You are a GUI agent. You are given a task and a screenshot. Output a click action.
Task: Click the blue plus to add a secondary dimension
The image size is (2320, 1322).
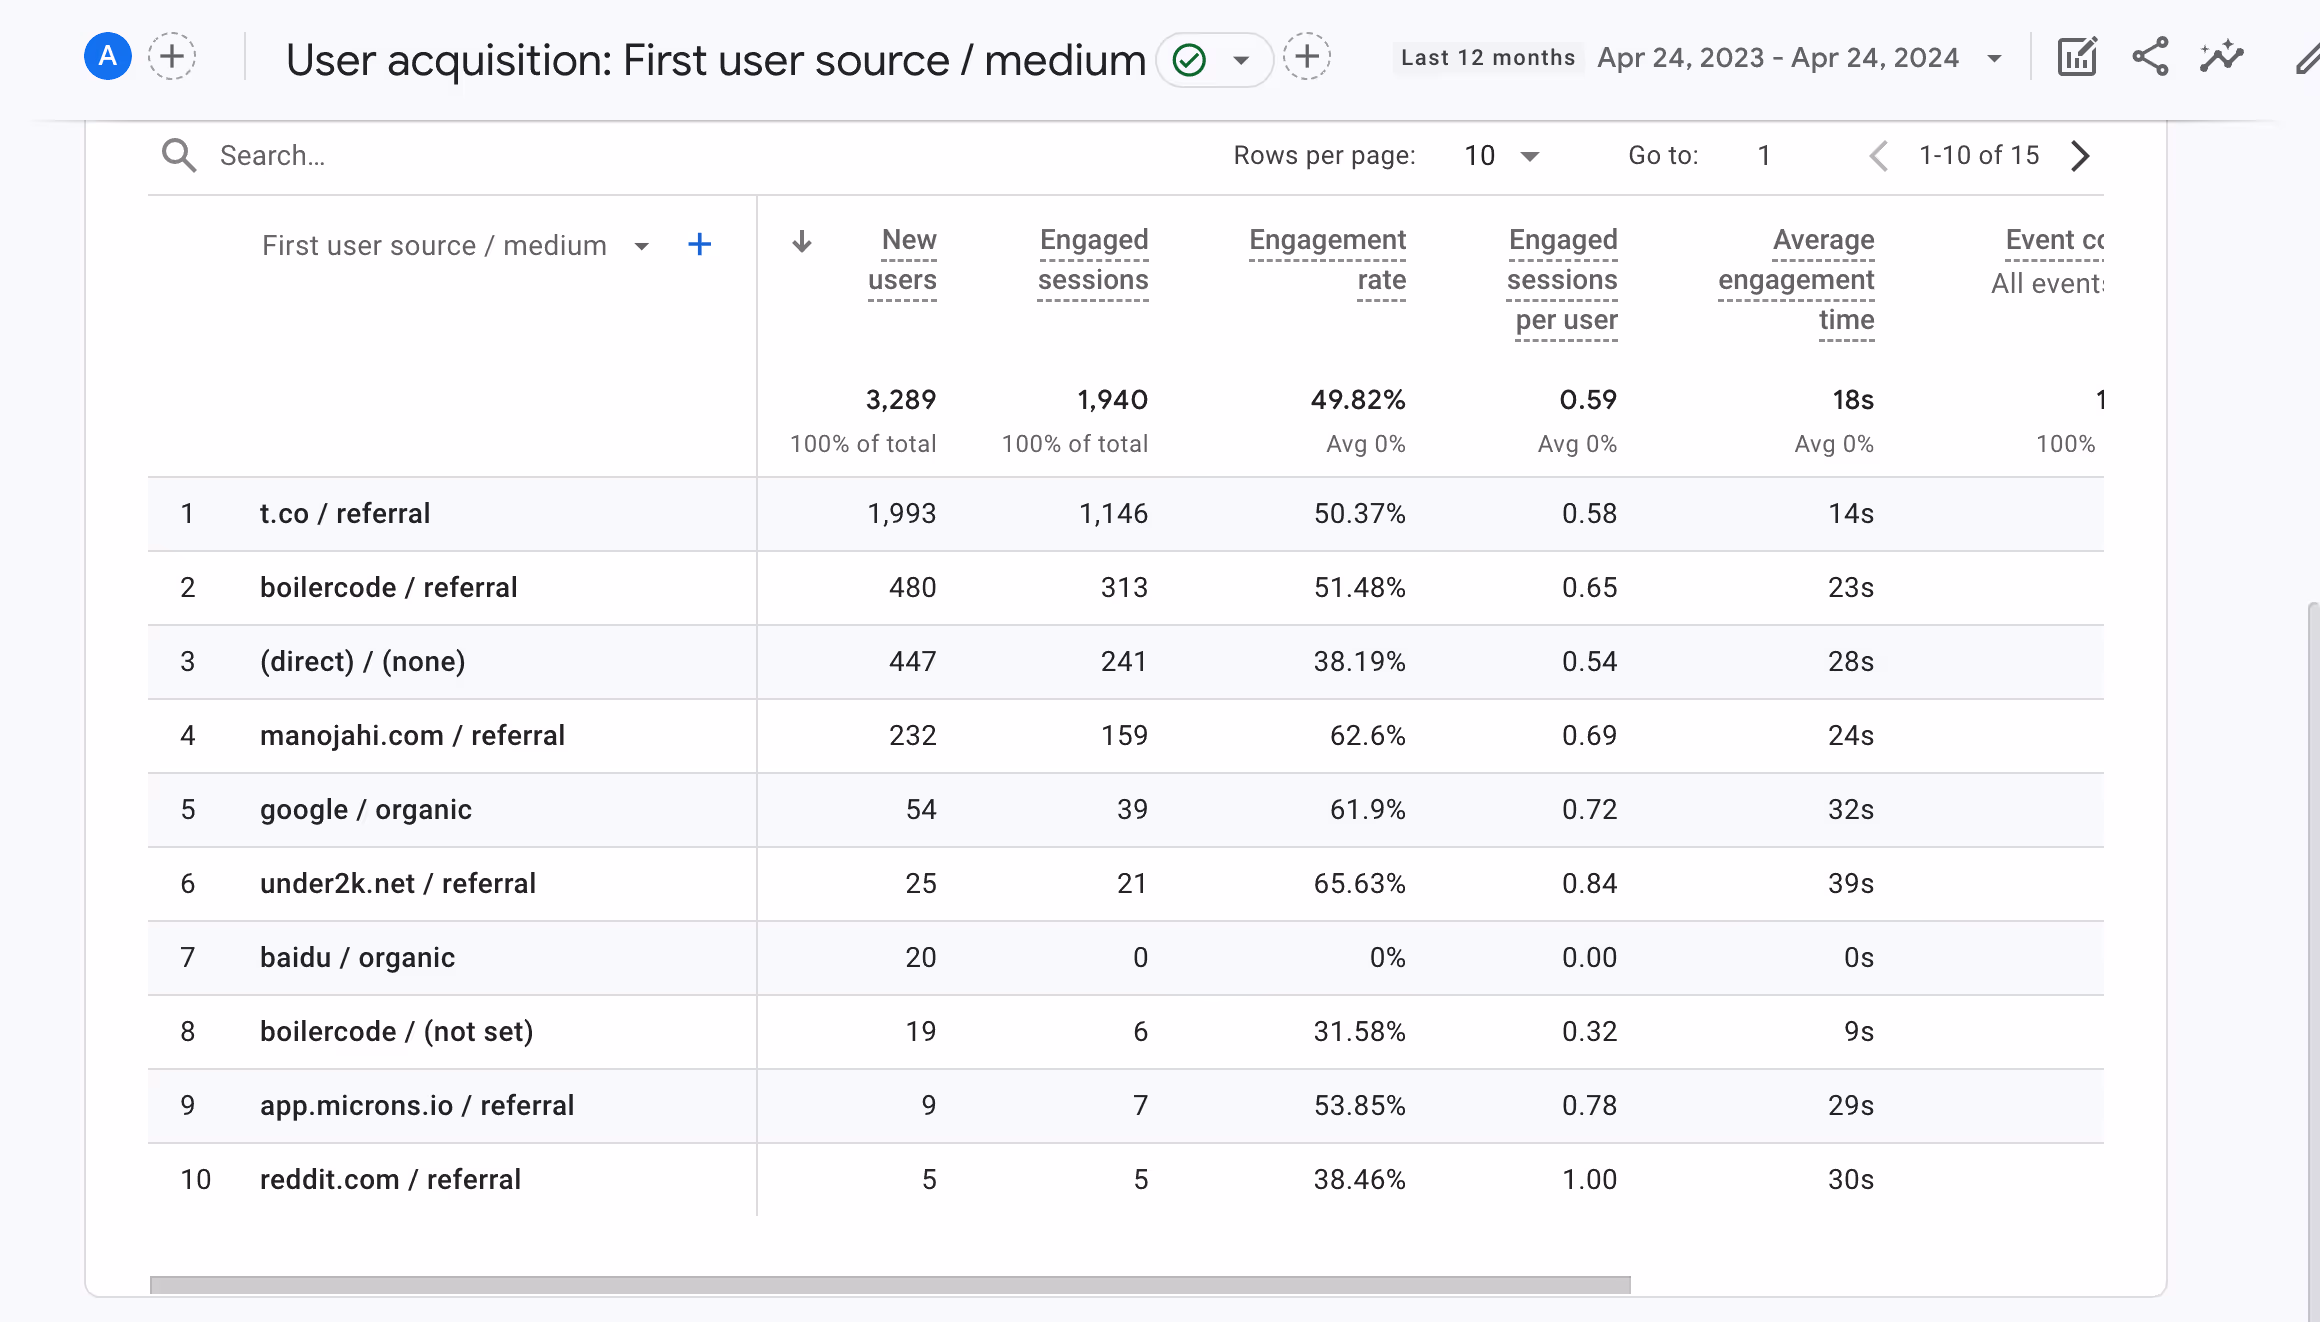click(x=700, y=244)
